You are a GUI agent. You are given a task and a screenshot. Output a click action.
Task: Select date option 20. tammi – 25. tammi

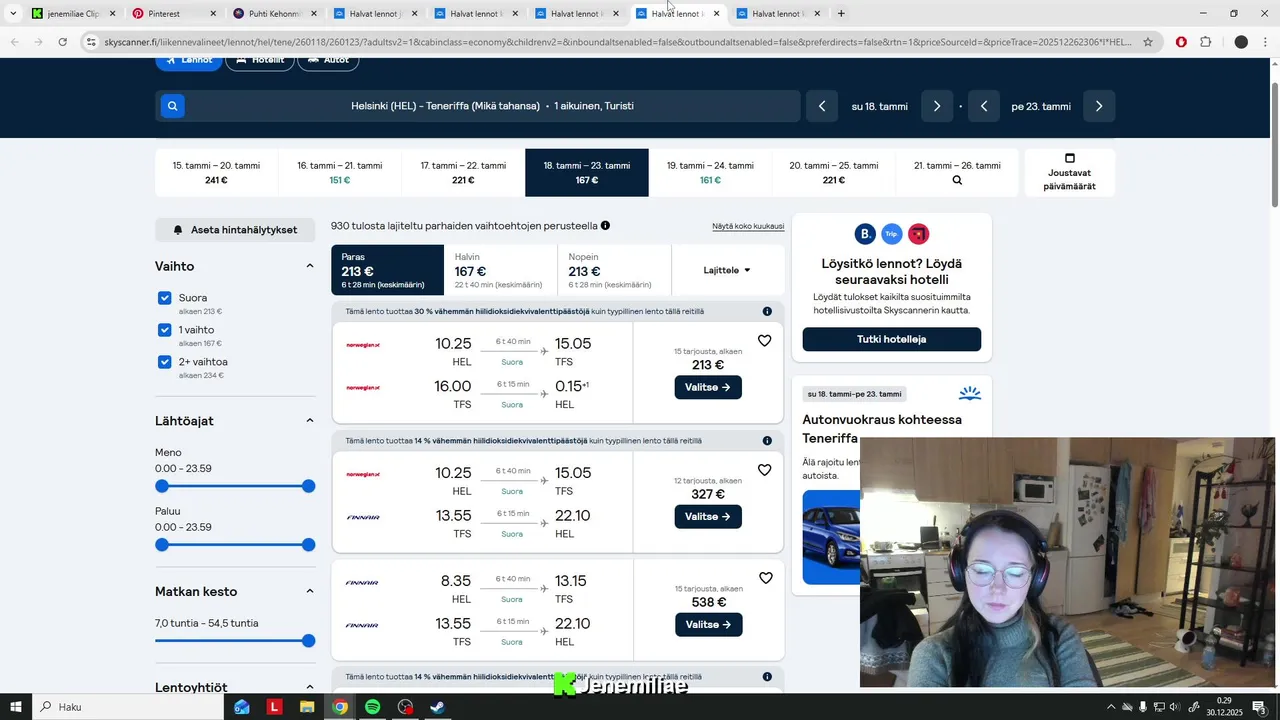[834, 173]
